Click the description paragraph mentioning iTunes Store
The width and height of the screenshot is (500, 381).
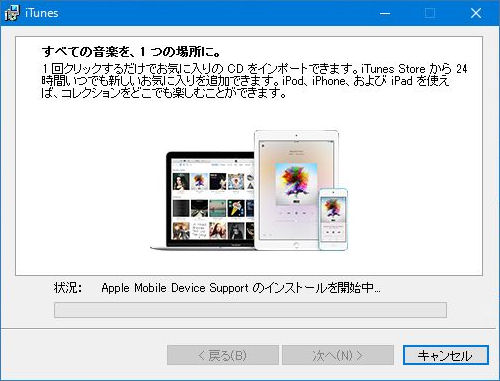click(254, 81)
